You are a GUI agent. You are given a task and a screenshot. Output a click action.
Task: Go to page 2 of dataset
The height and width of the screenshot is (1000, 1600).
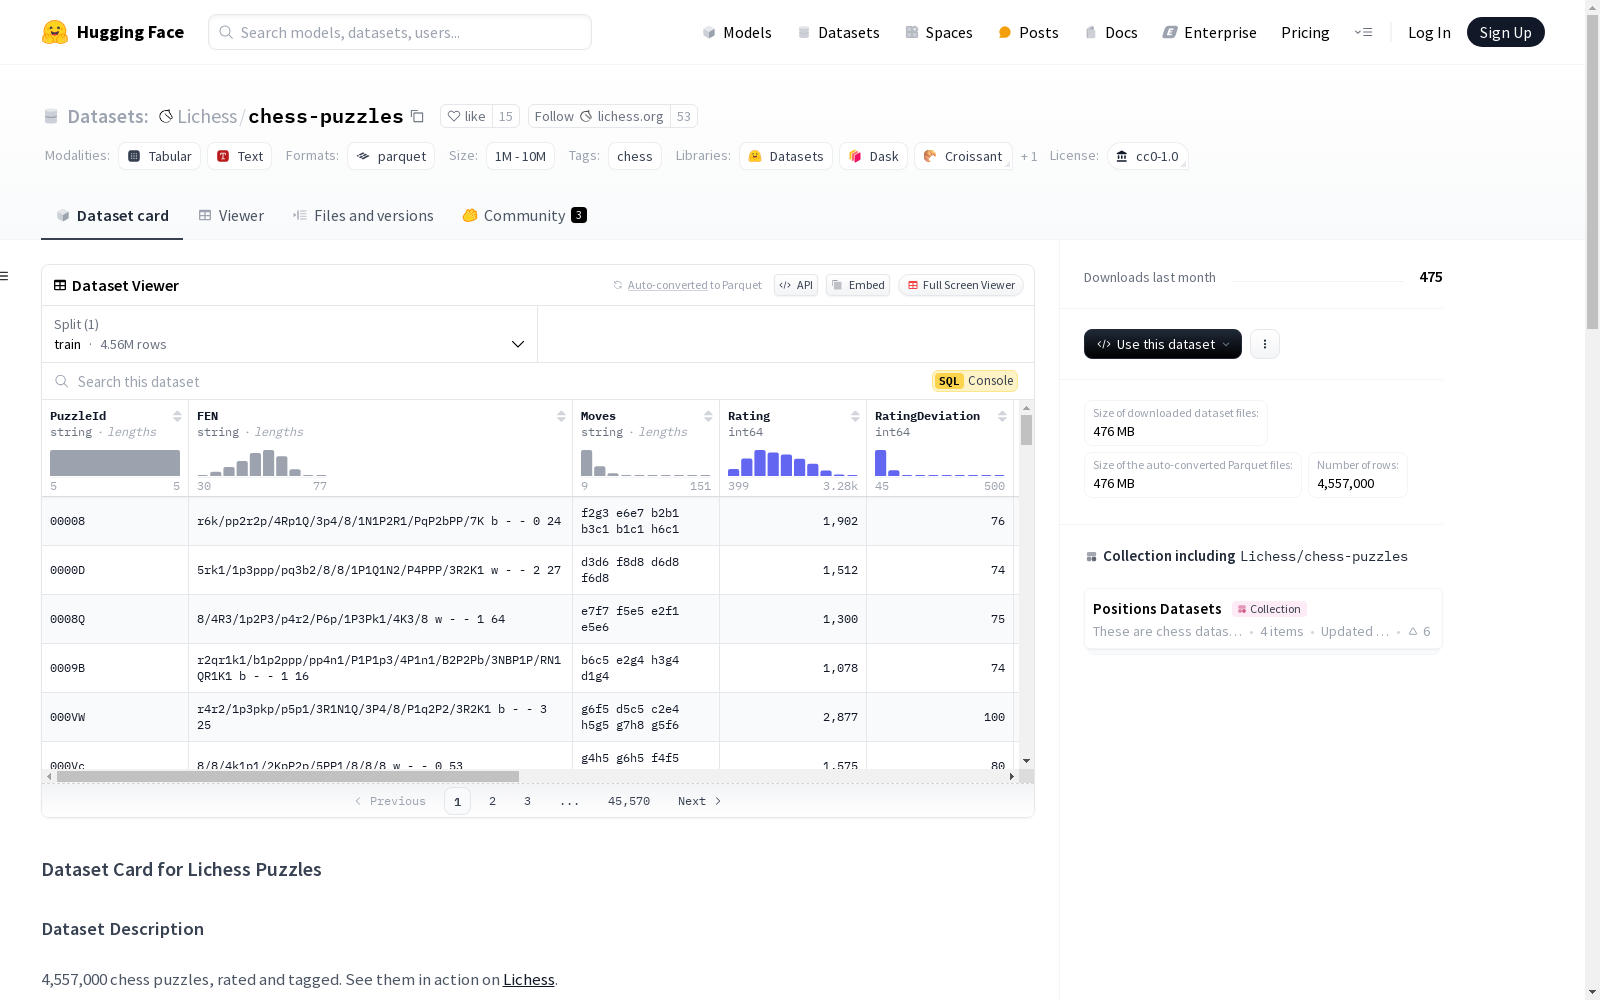492,801
